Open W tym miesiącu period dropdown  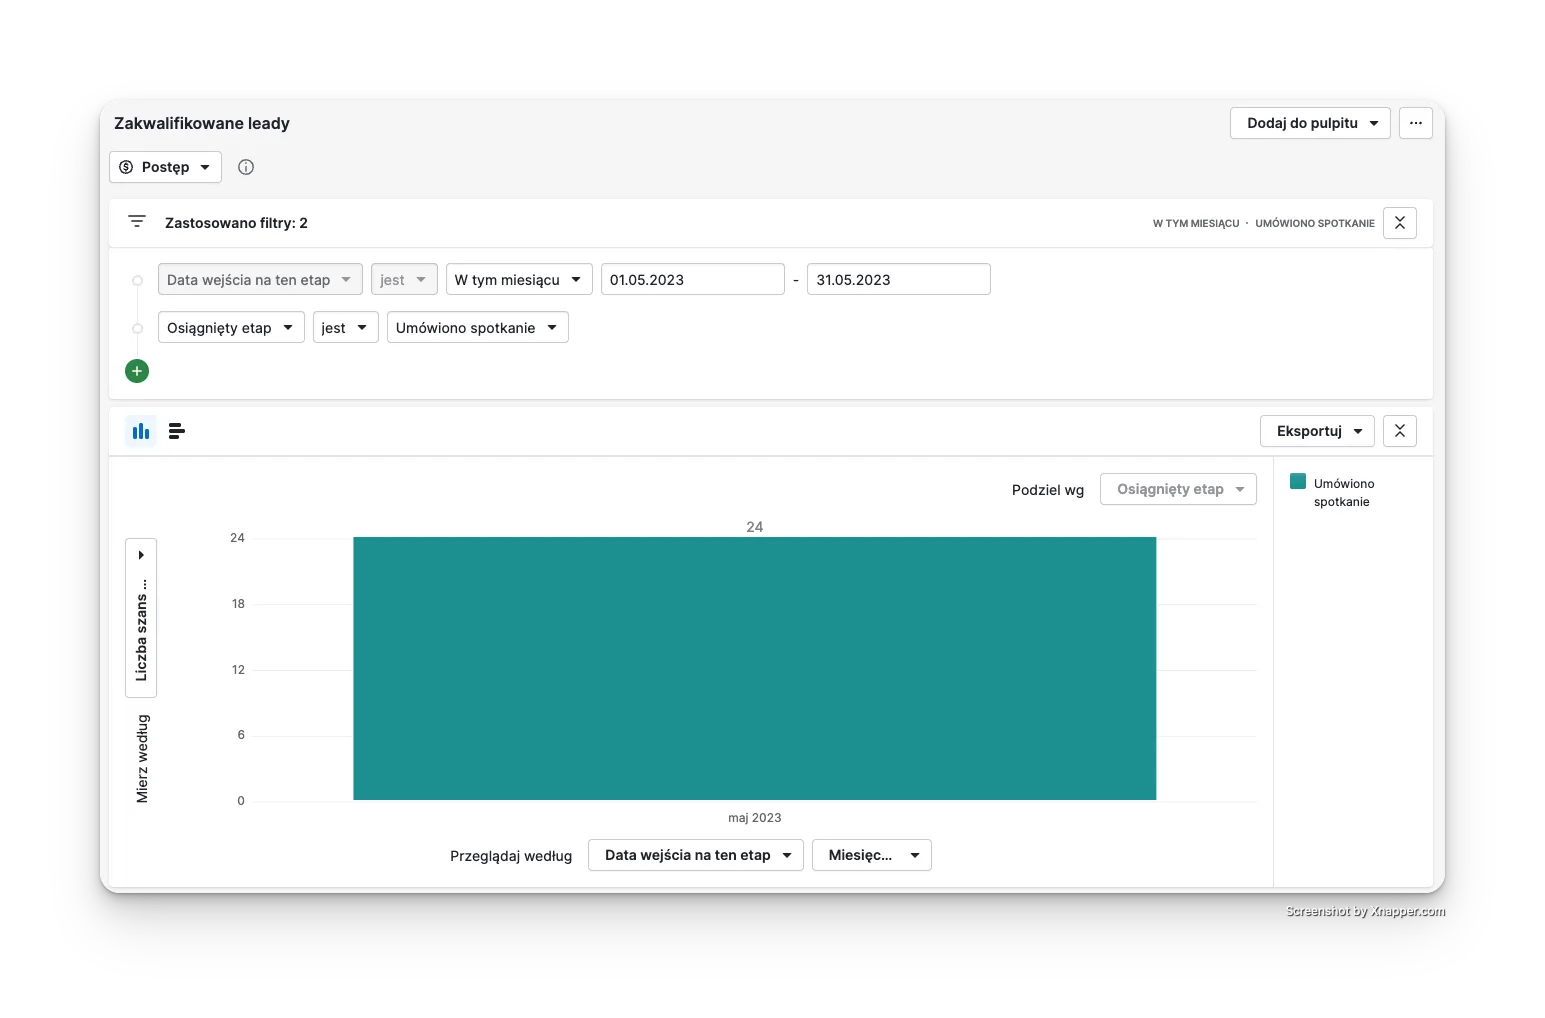(519, 279)
